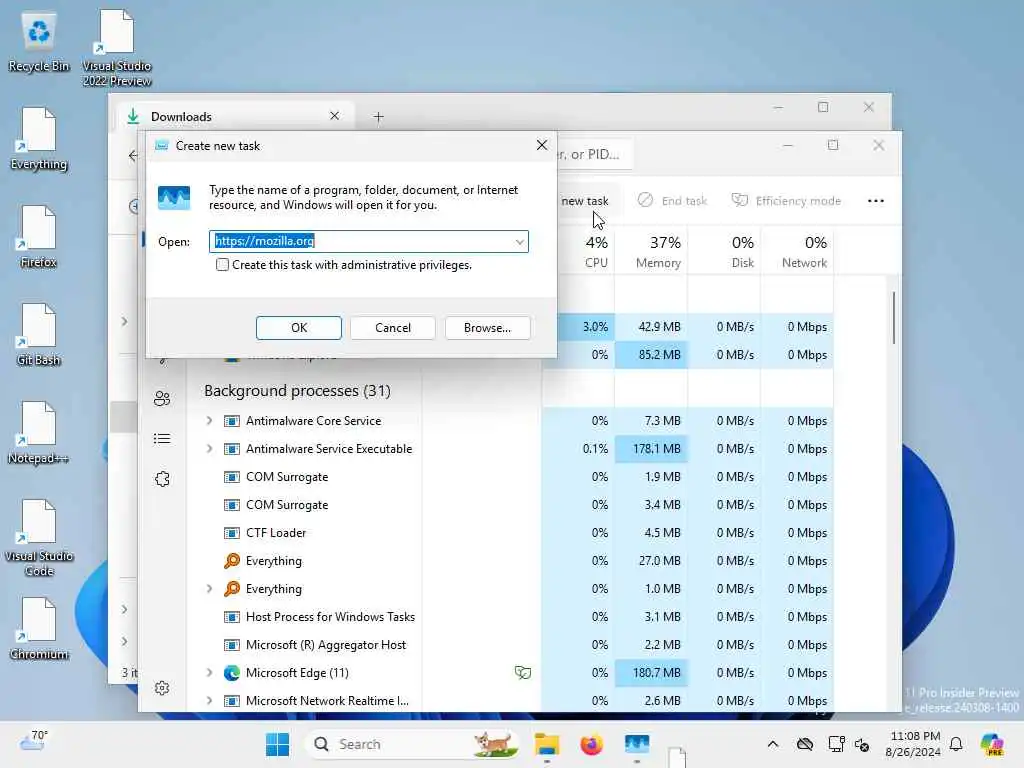The width and height of the screenshot is (1024, 768).
Task: Enable administrative privileges checkbox
Action: point(222,264)
